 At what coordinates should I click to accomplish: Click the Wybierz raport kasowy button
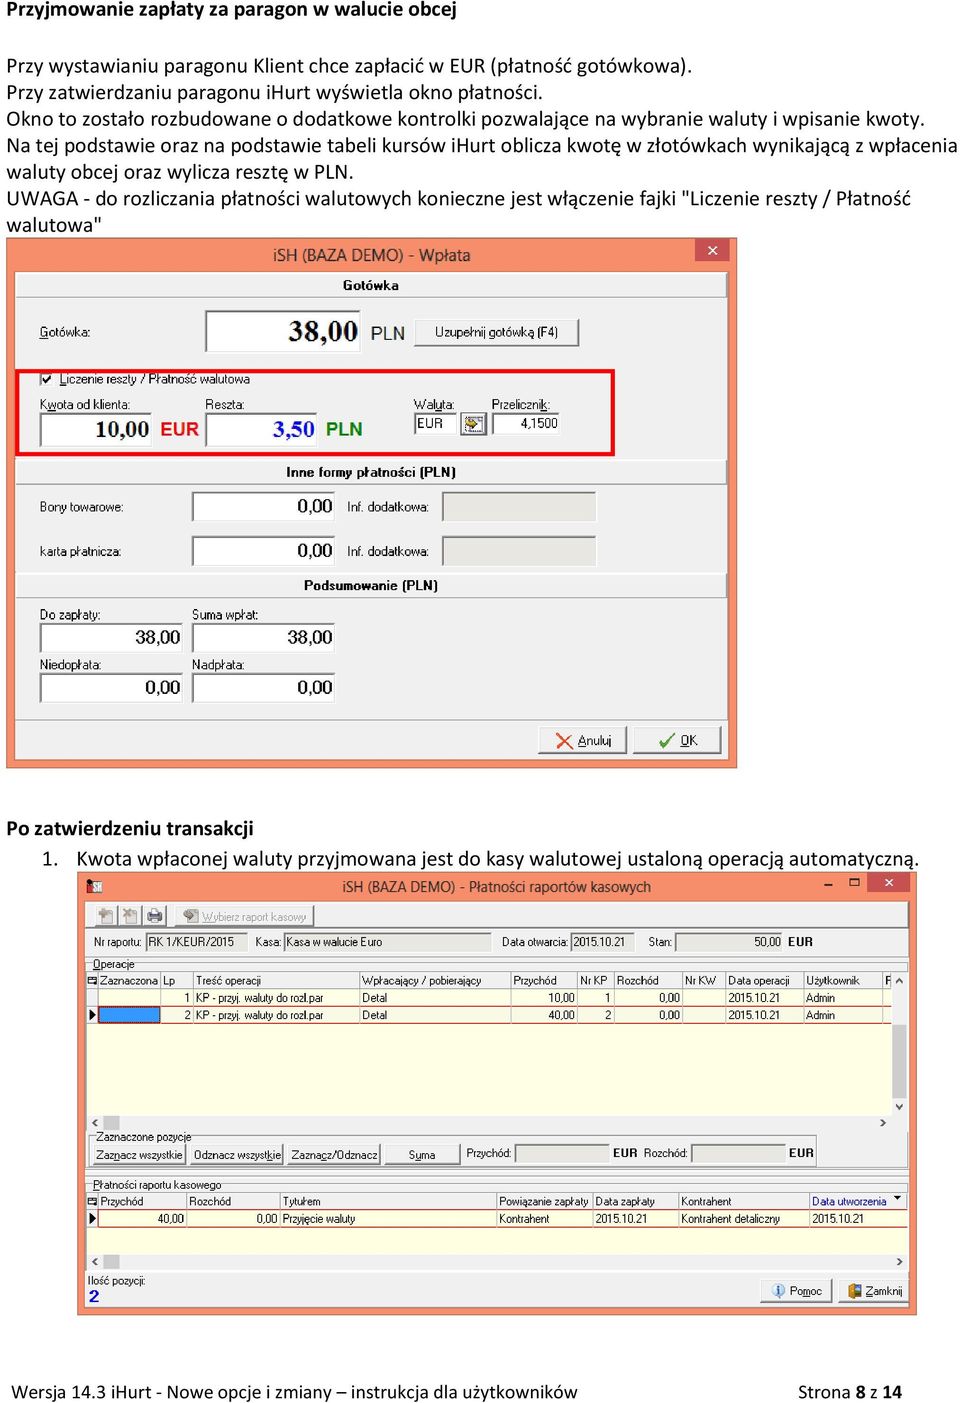click(245, 916)
